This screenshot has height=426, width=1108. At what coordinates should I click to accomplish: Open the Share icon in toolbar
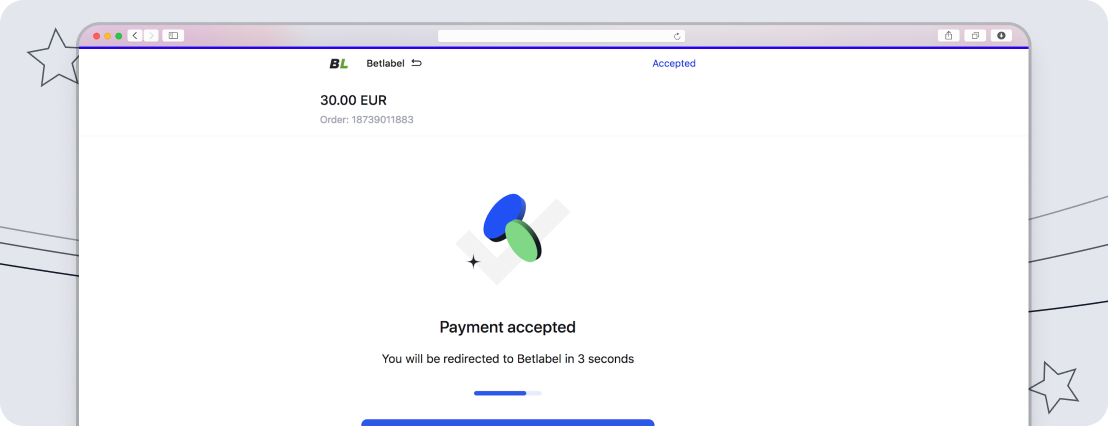click(948, 36)
